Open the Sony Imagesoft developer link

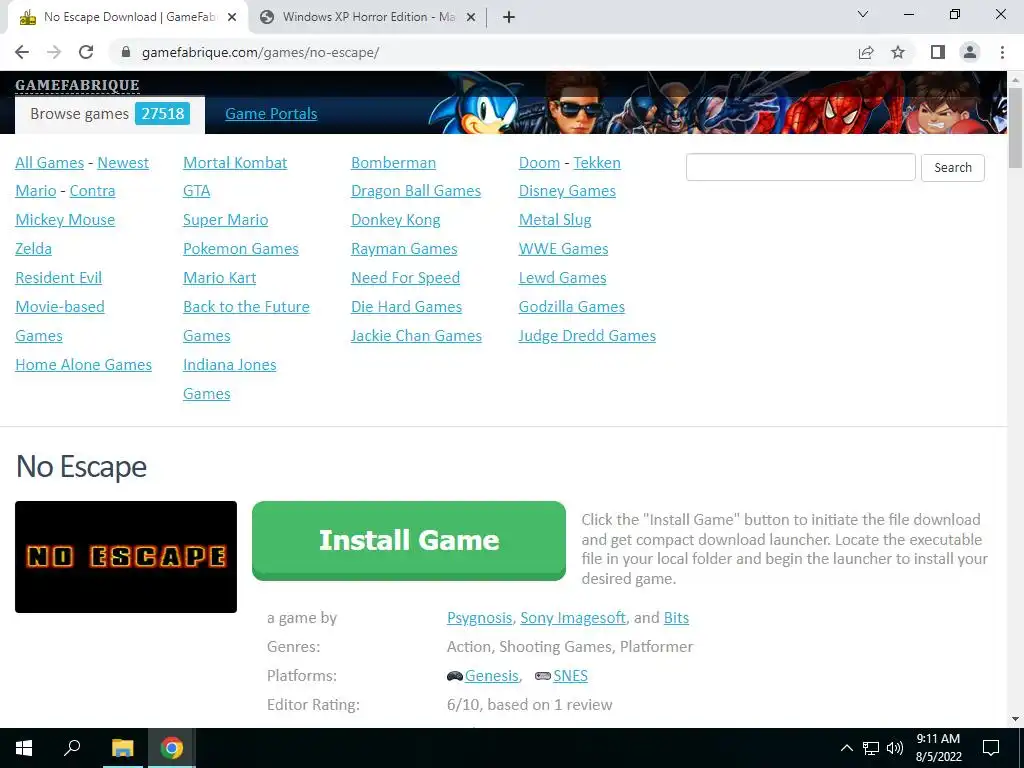pos(573,618)
